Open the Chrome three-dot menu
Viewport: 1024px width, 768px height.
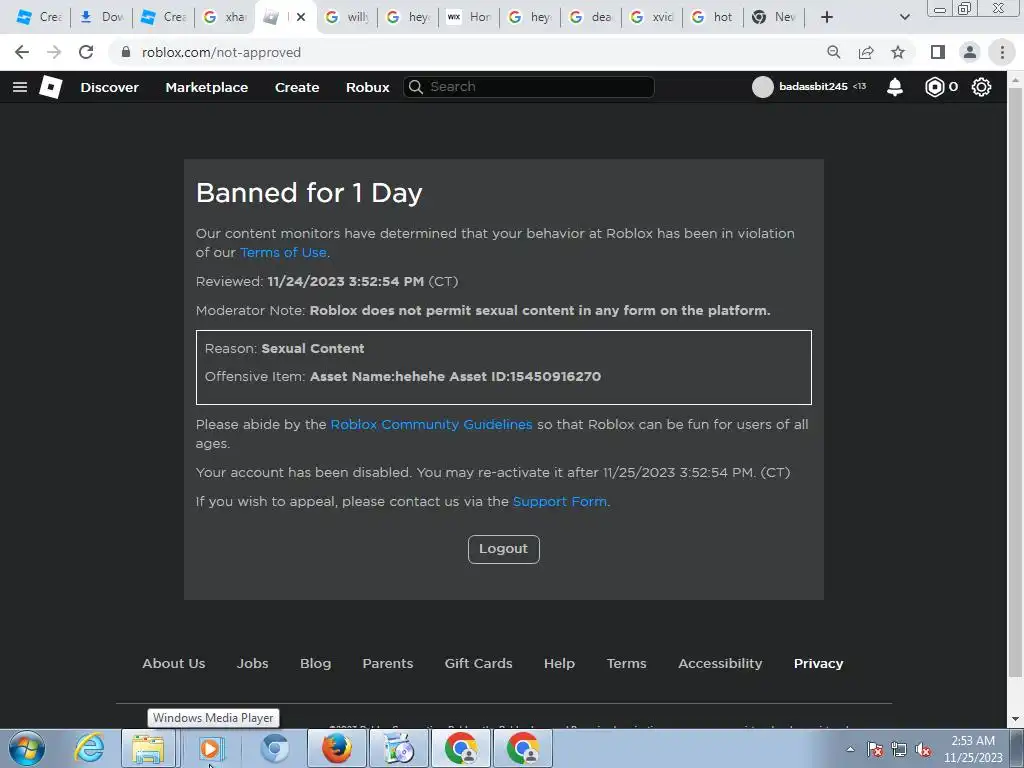[x=1002, y=52]
